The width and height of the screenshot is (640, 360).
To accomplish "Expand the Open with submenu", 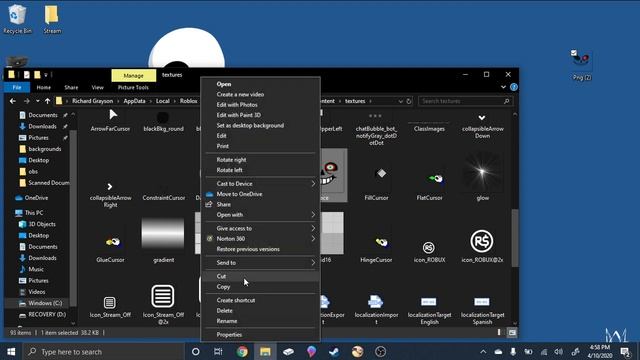I will coord(260,215).
